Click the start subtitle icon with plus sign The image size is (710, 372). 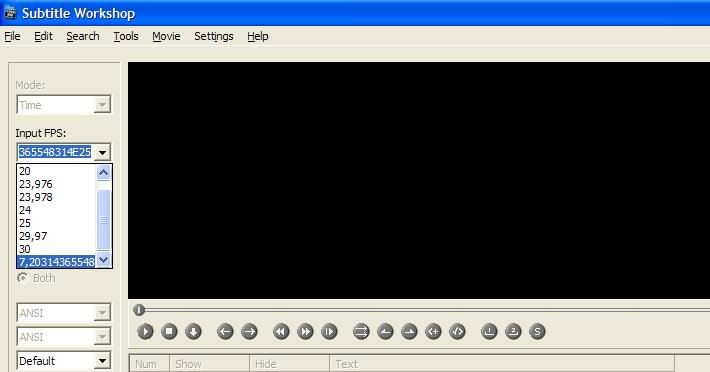pyautogui.click(x=433, y=332)
